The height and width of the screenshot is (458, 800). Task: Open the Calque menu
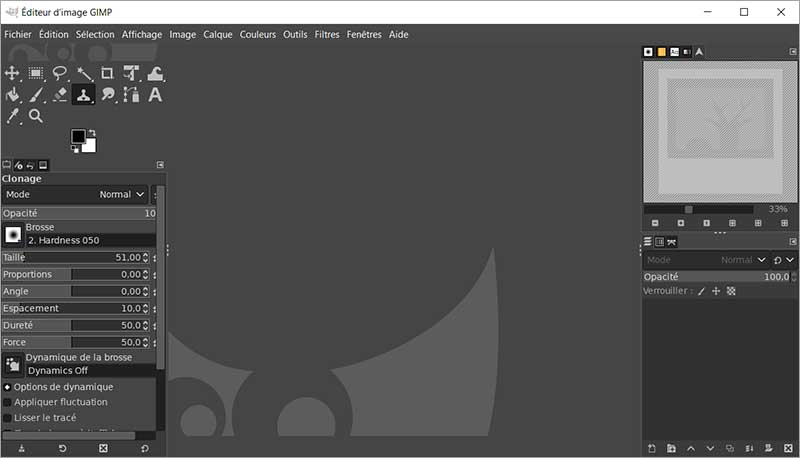218,35
